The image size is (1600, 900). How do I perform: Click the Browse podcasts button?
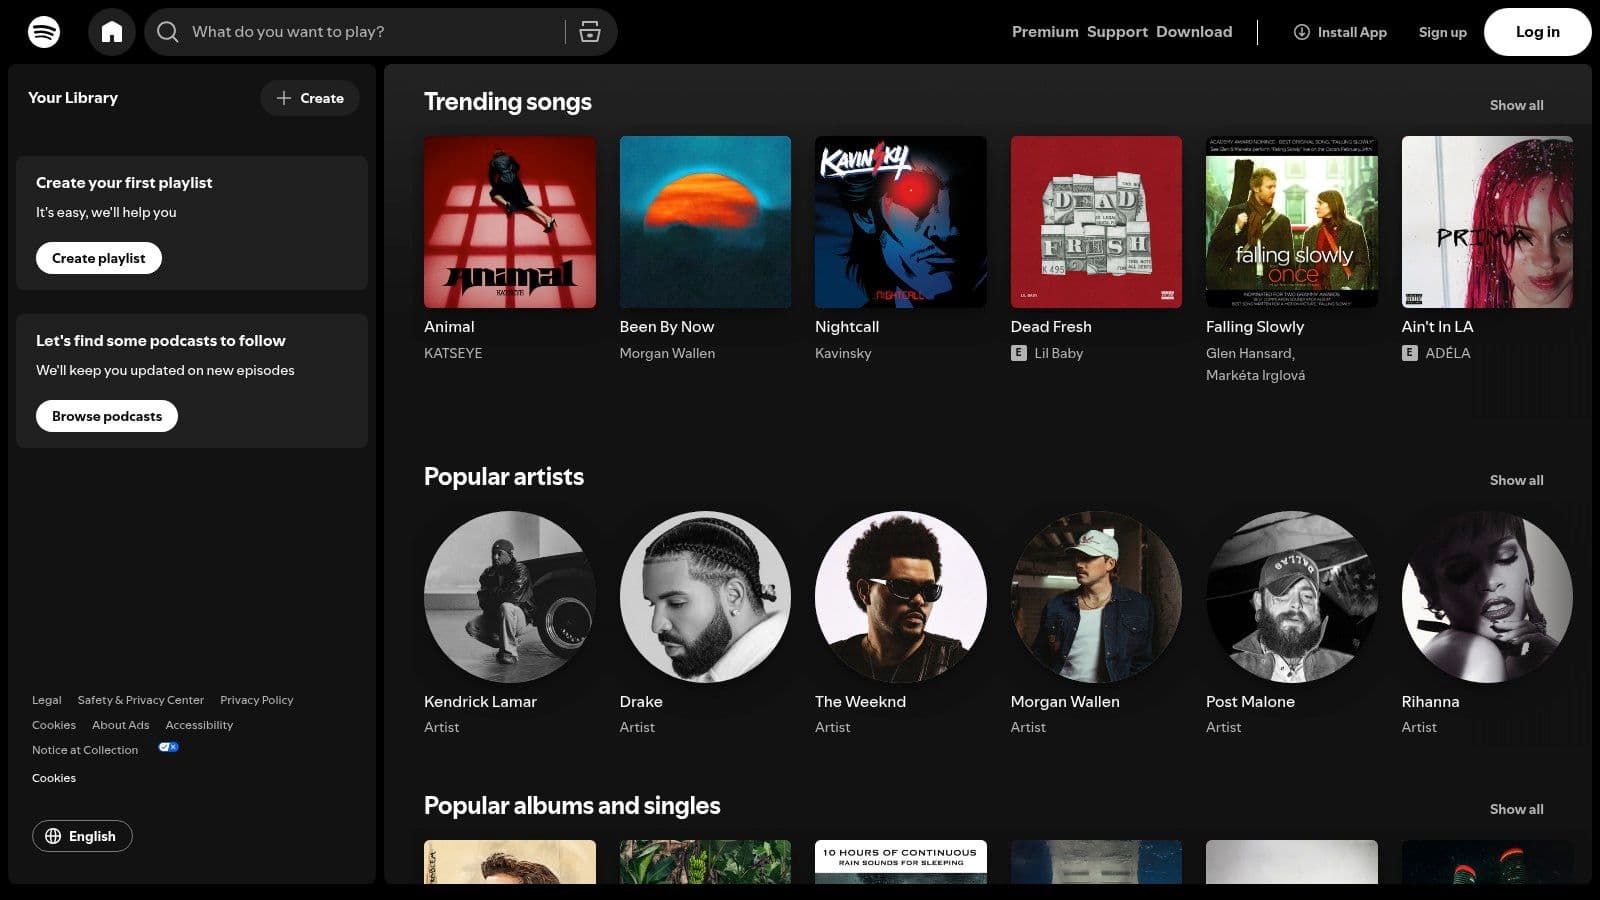107,416
